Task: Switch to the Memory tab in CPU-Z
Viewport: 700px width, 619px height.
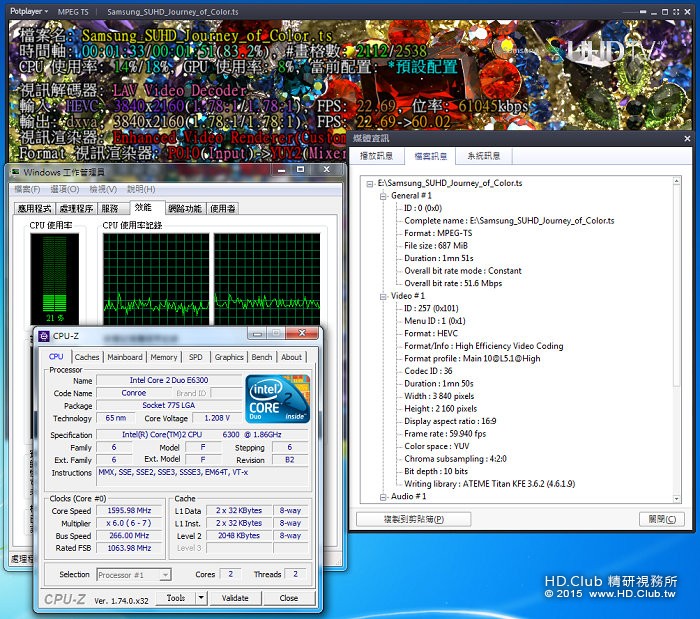Action: 164,357
